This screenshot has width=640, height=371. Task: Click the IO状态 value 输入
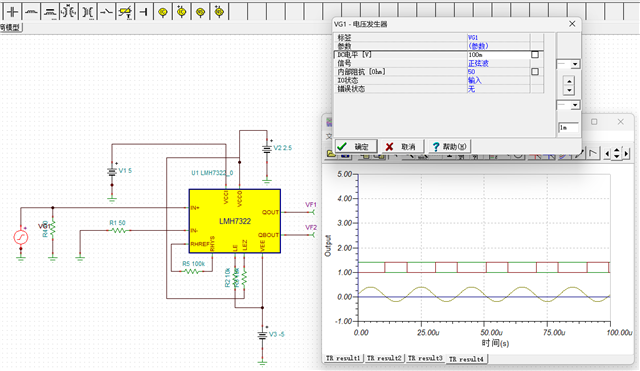click(474, 80)
